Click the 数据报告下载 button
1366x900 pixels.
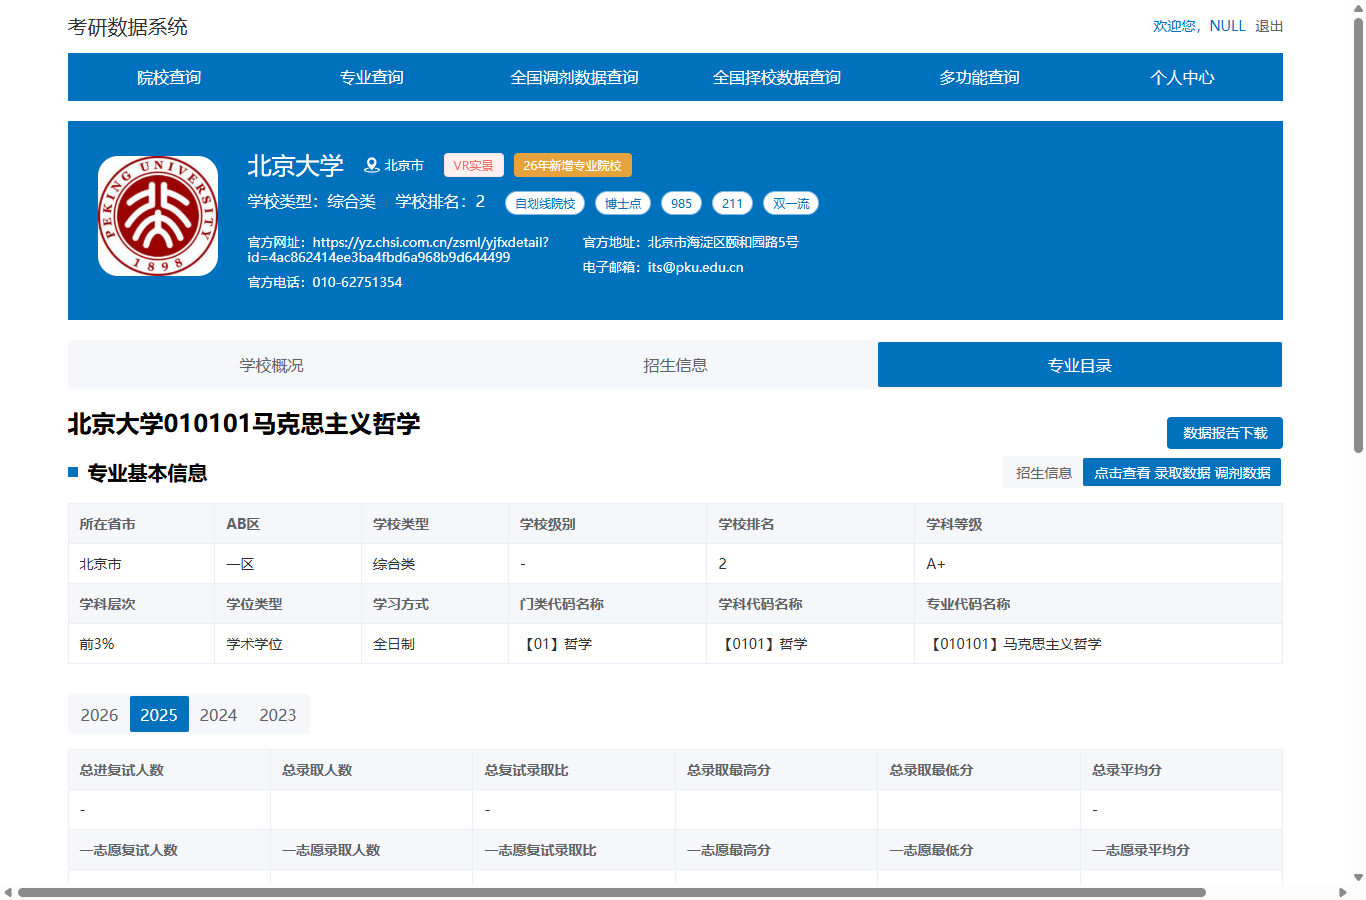(x=1225, y=433)
